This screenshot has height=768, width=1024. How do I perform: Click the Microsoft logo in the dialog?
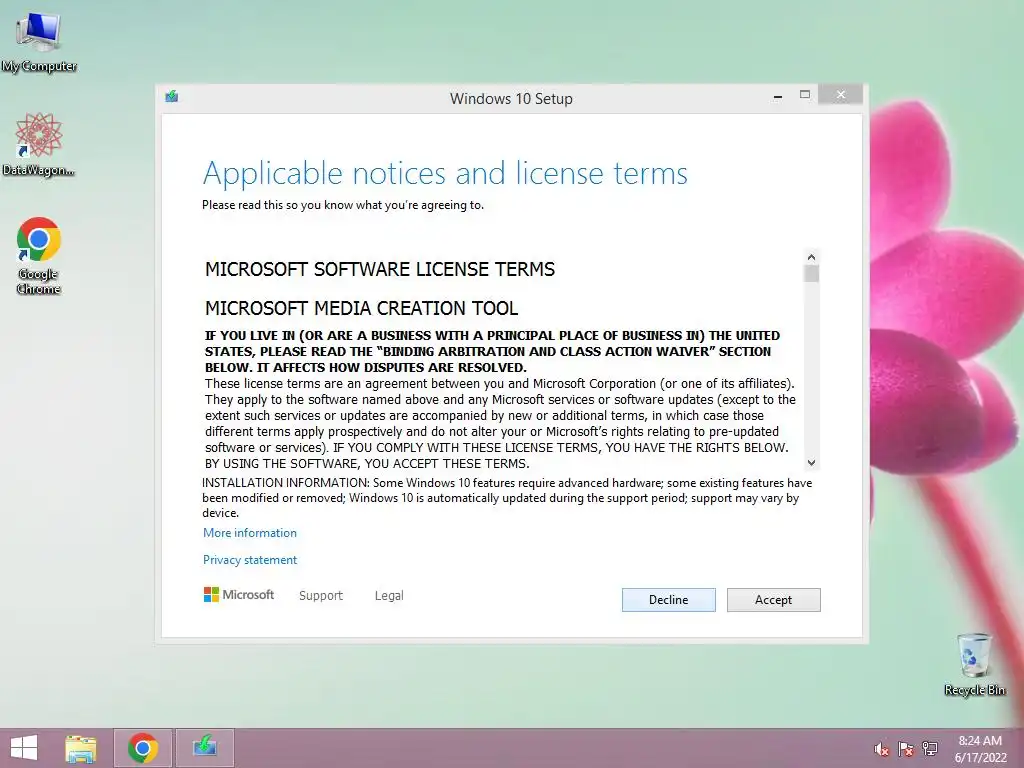239,595
